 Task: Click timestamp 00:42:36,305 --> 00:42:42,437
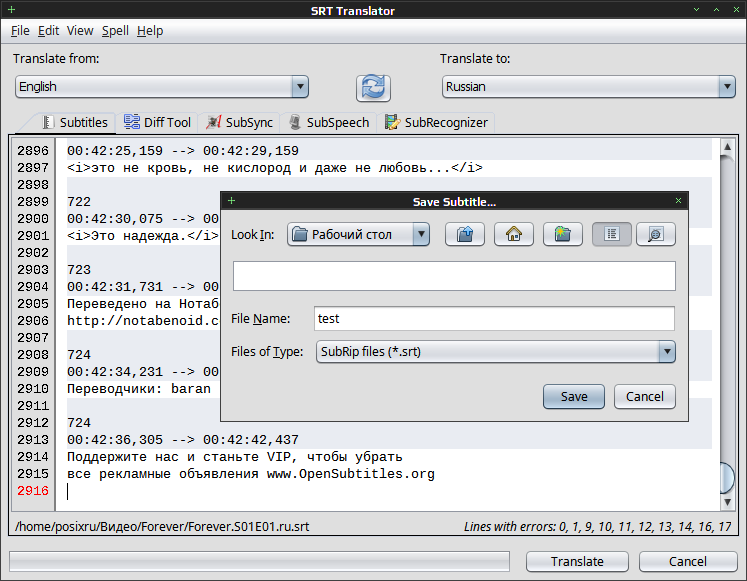tap(182, 440)
